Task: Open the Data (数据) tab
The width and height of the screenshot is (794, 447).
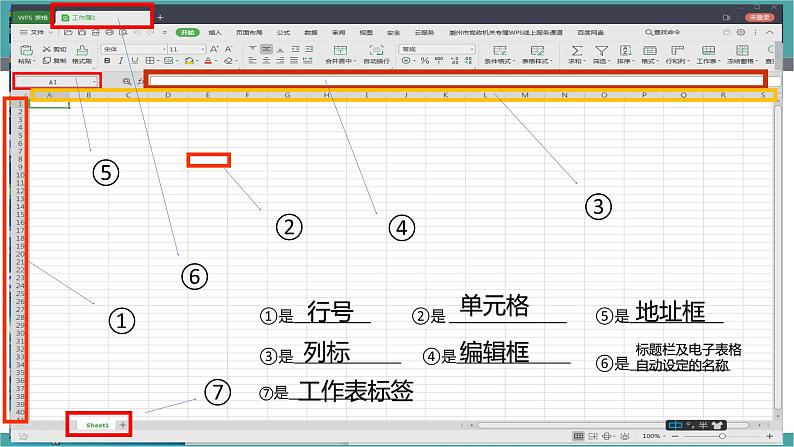Action: coord(310,32)
